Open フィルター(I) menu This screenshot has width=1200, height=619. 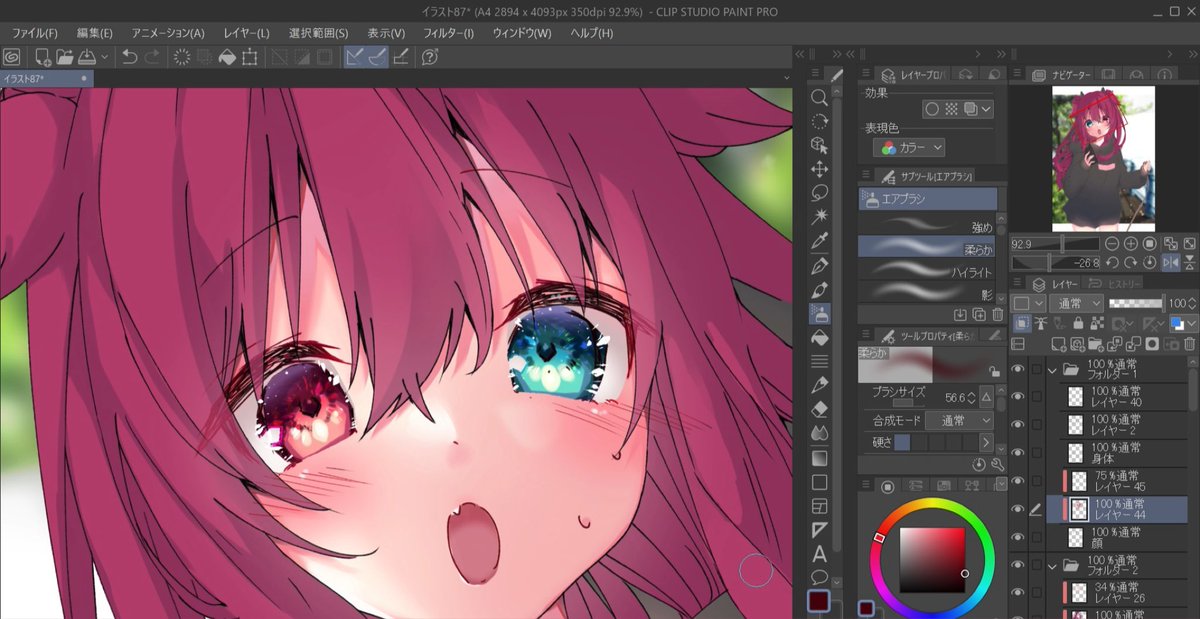tap(448, 33)
